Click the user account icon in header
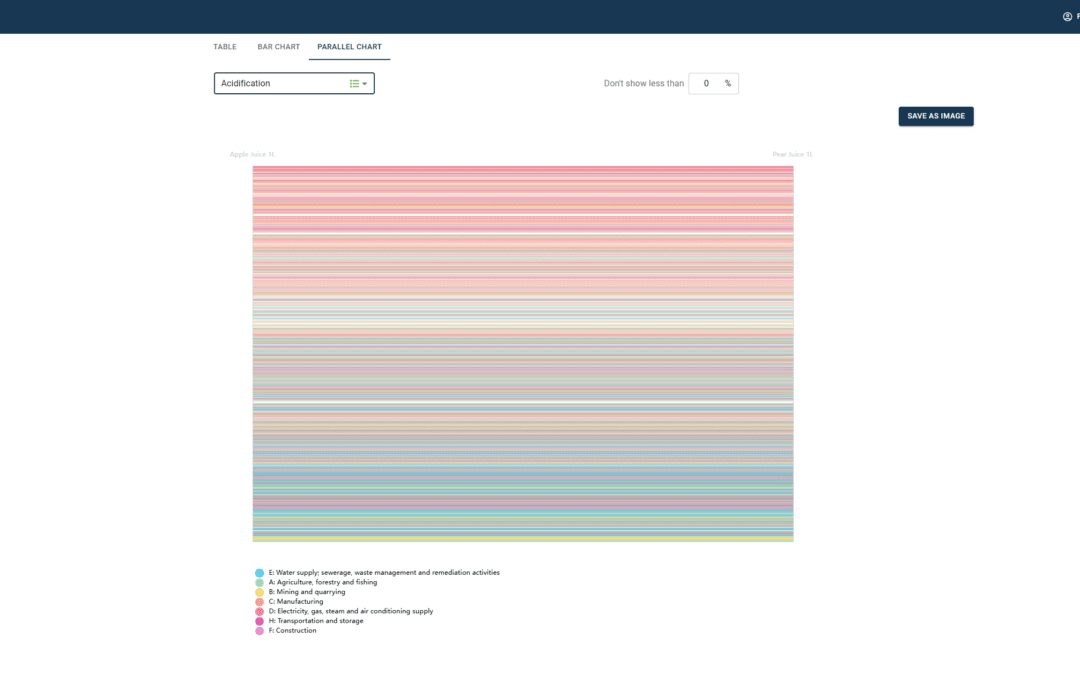 [x=1067, y=16]
